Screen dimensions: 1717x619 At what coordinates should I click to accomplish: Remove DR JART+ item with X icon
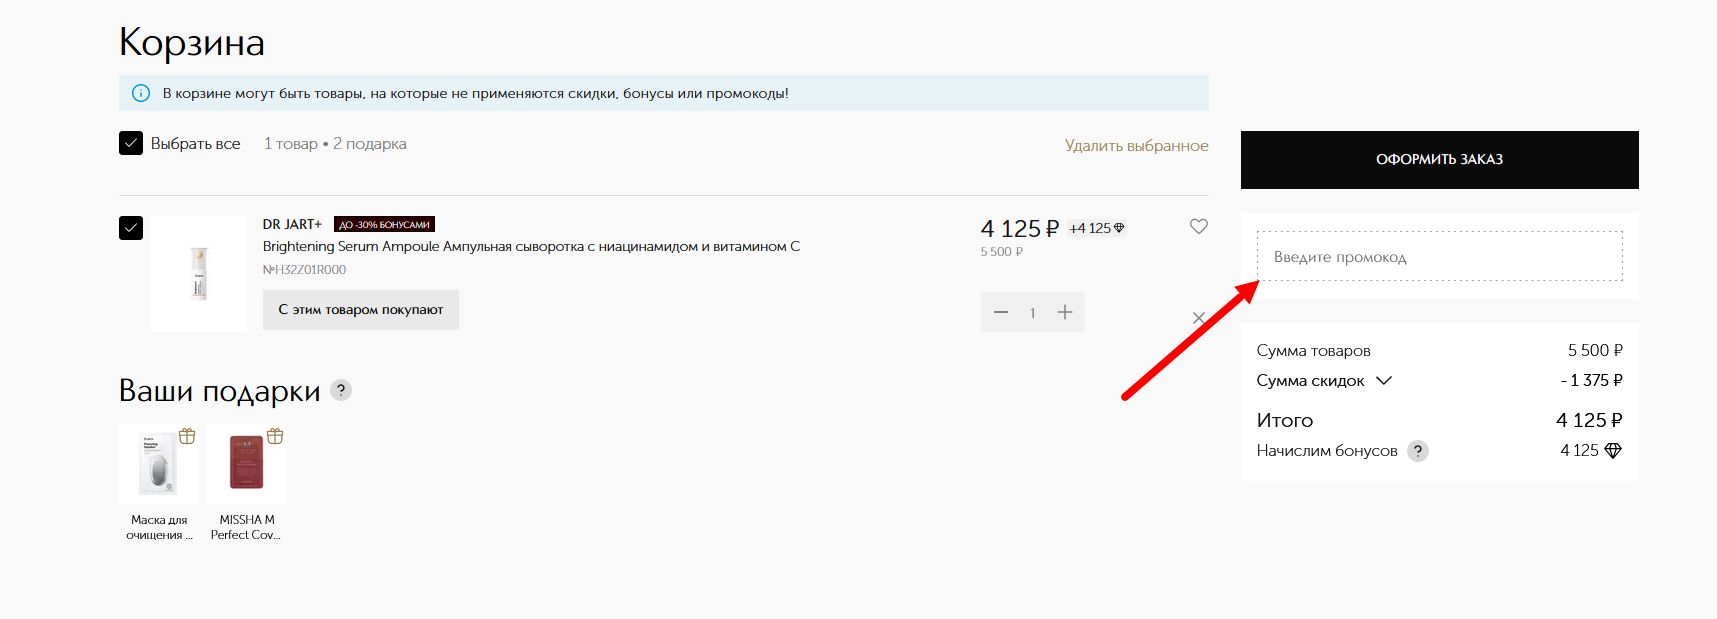(1198, 318)
